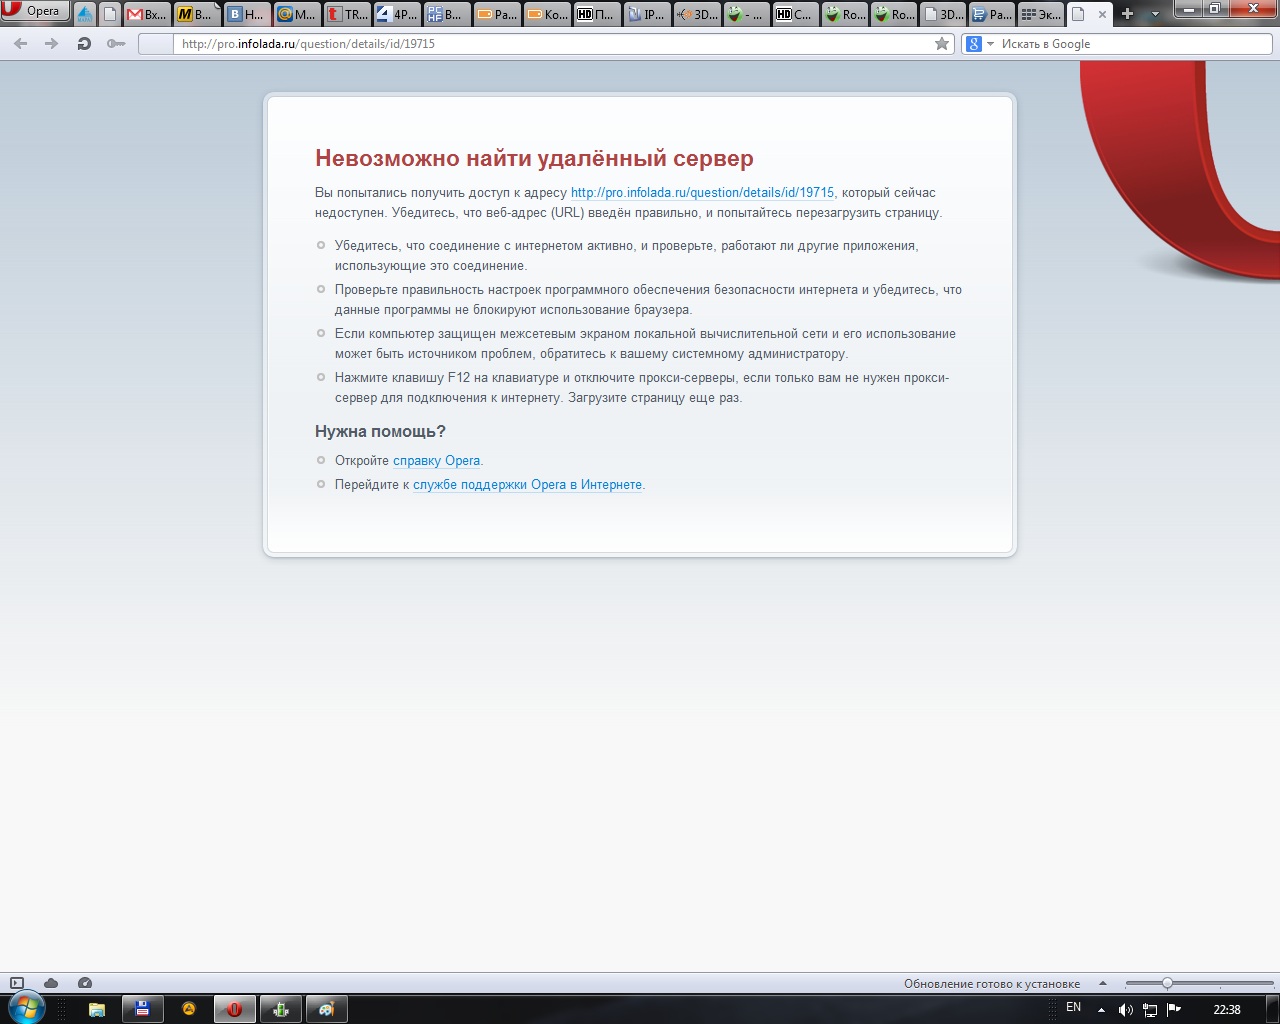Click the 22:38 system clock
1280x1024 pixels.
(x=1227, y=1010)
